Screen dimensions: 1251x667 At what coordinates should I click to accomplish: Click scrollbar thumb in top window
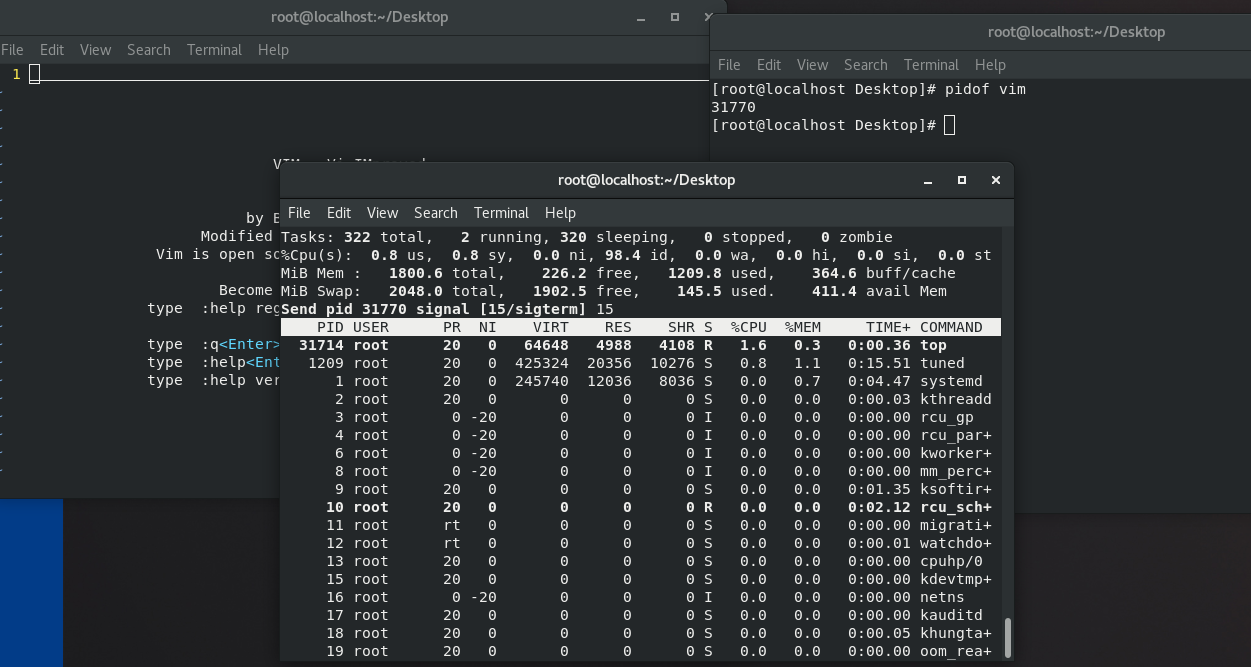(x=1008, y=636)
